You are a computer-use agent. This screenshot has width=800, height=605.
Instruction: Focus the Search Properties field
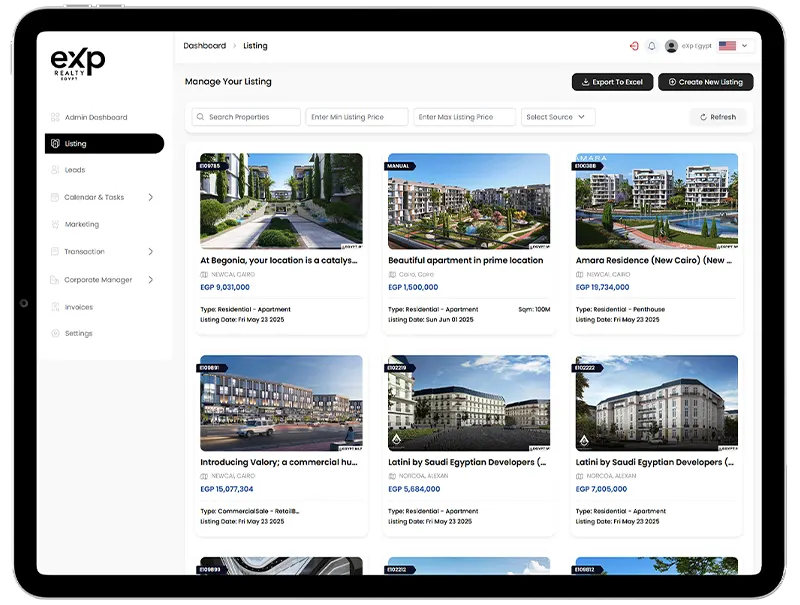(x=246, y=117)
